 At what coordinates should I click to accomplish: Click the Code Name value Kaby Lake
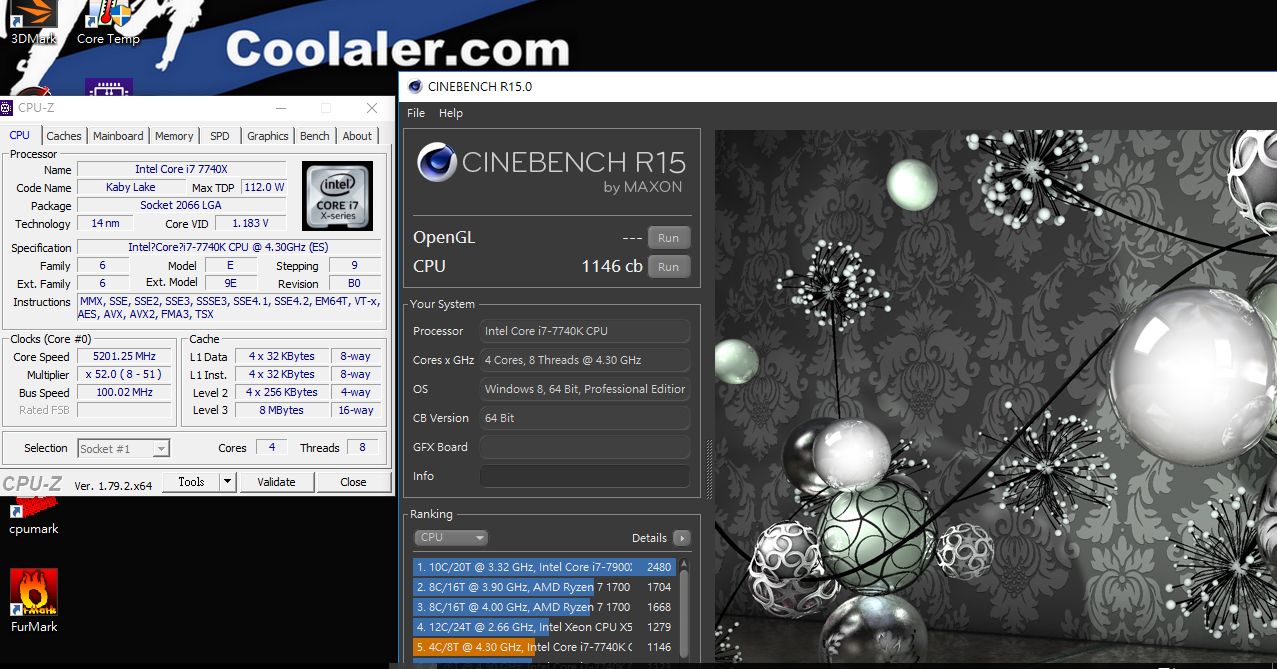click(x=131, y=188)
